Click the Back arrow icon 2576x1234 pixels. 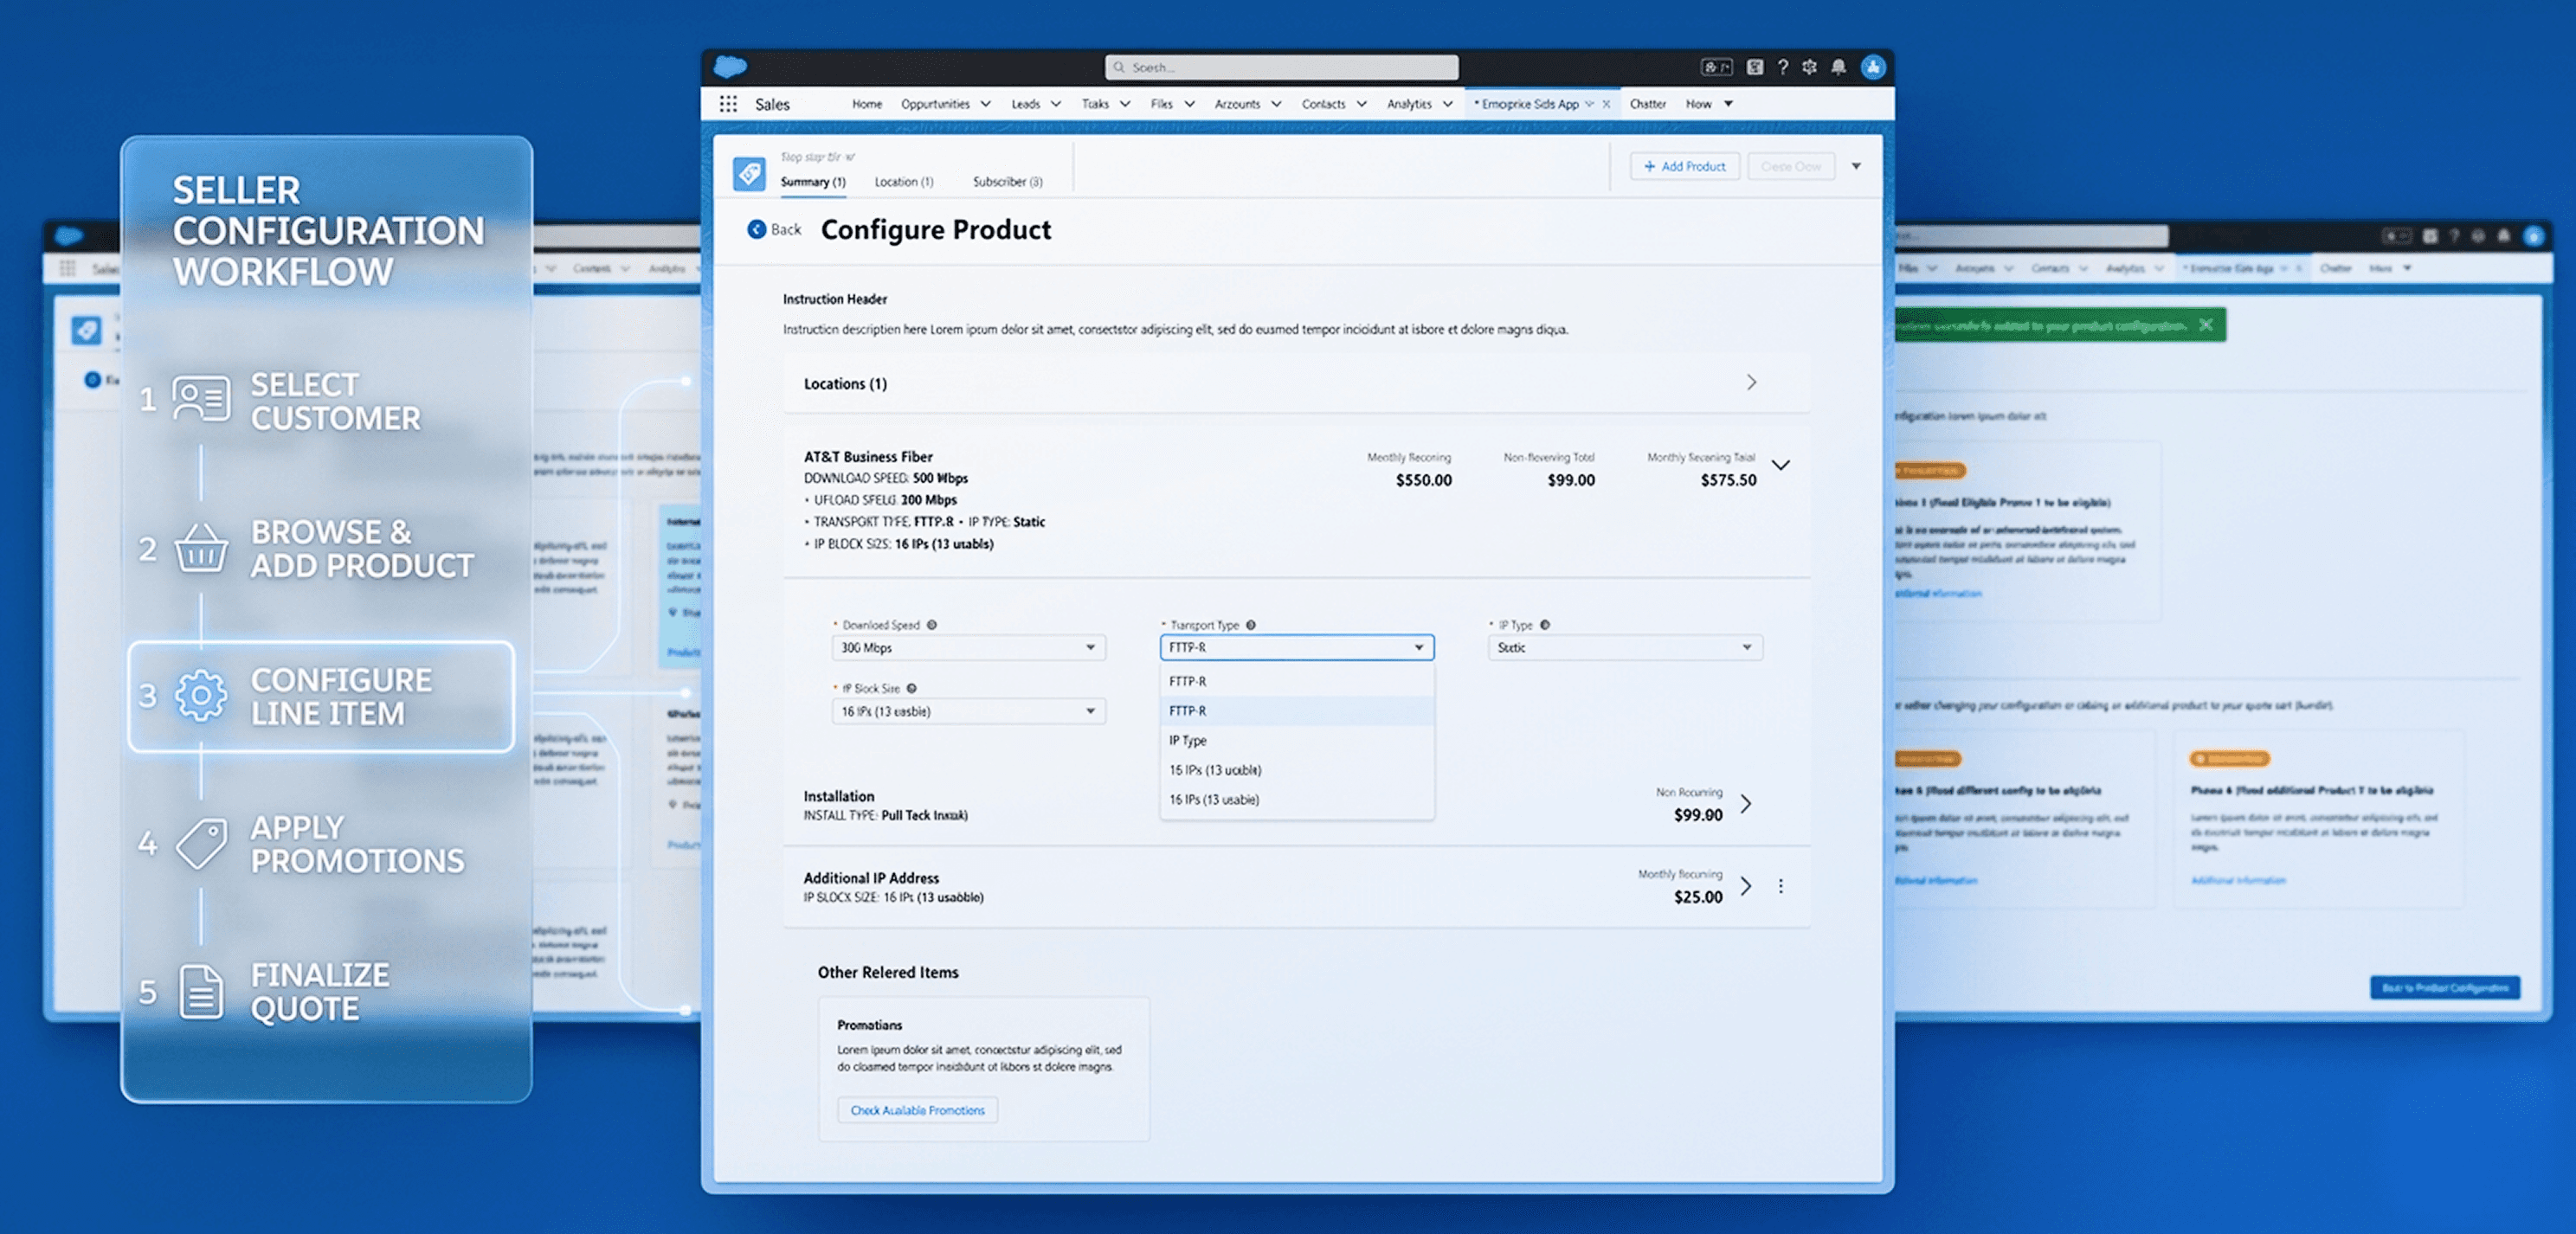click(x=757, y=229)
